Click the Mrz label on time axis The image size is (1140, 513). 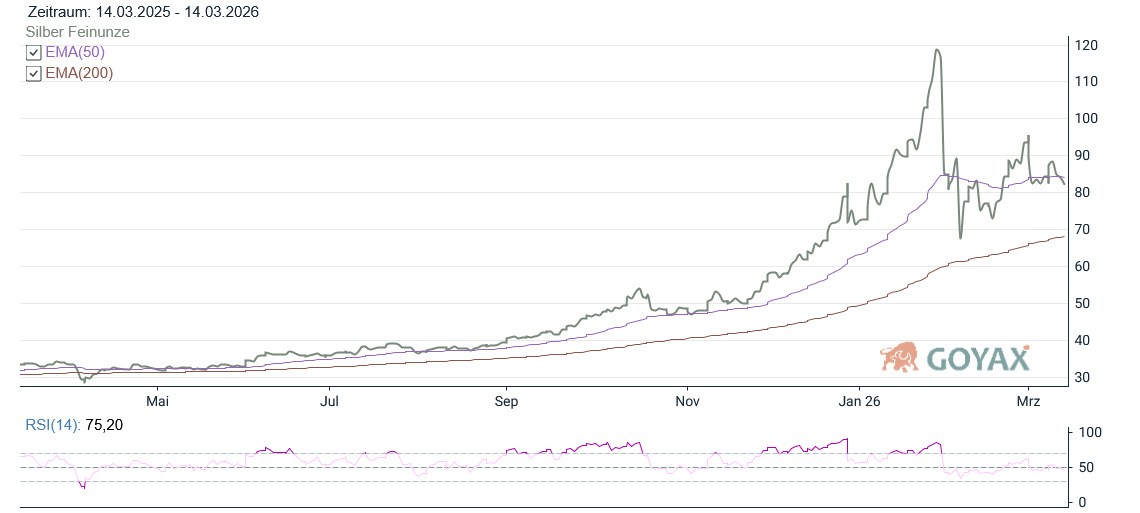(x=1029, y=401)
